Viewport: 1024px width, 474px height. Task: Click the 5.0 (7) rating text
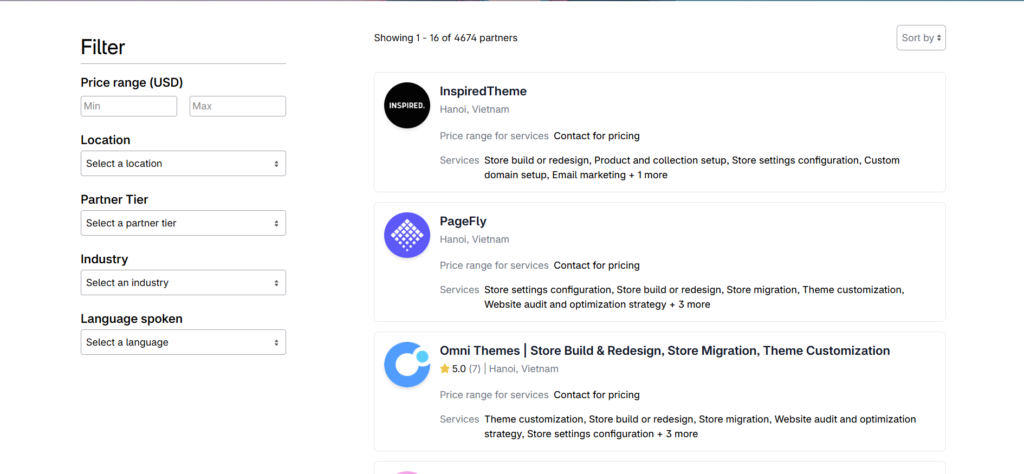pos(466,369)
